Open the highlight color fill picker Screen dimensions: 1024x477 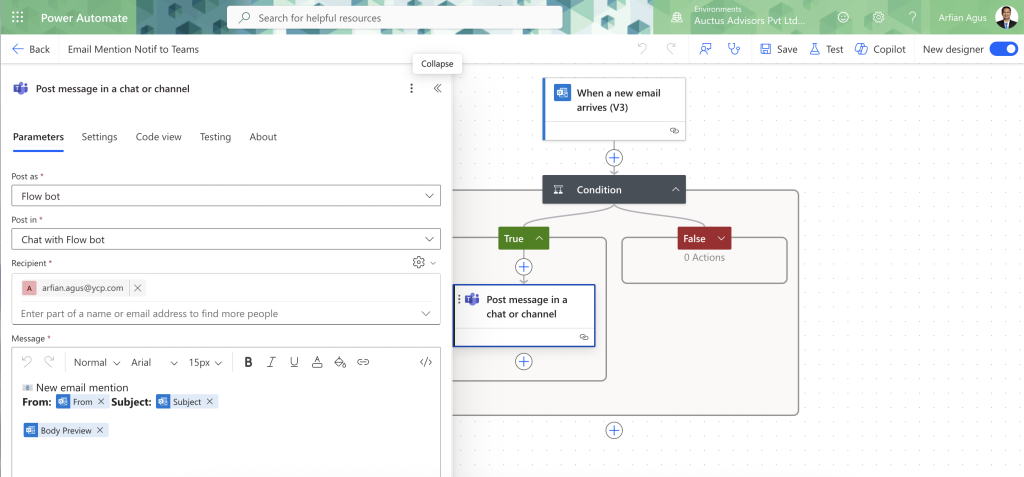click(x=340, y=362)
